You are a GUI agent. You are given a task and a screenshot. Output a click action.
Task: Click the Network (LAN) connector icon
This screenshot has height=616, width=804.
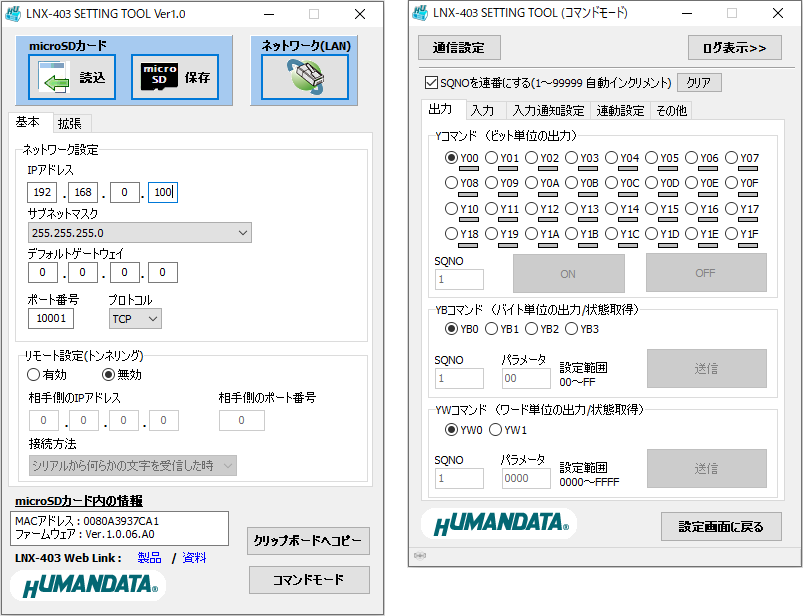point(305,78)
